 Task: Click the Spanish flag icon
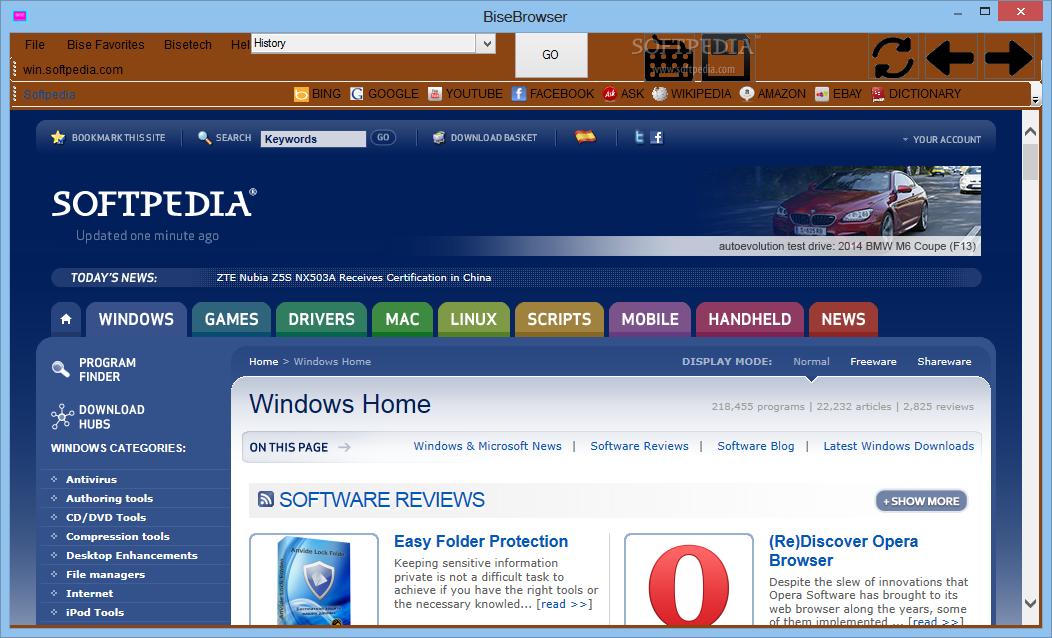pyautogui.click(x=585, y=137)
